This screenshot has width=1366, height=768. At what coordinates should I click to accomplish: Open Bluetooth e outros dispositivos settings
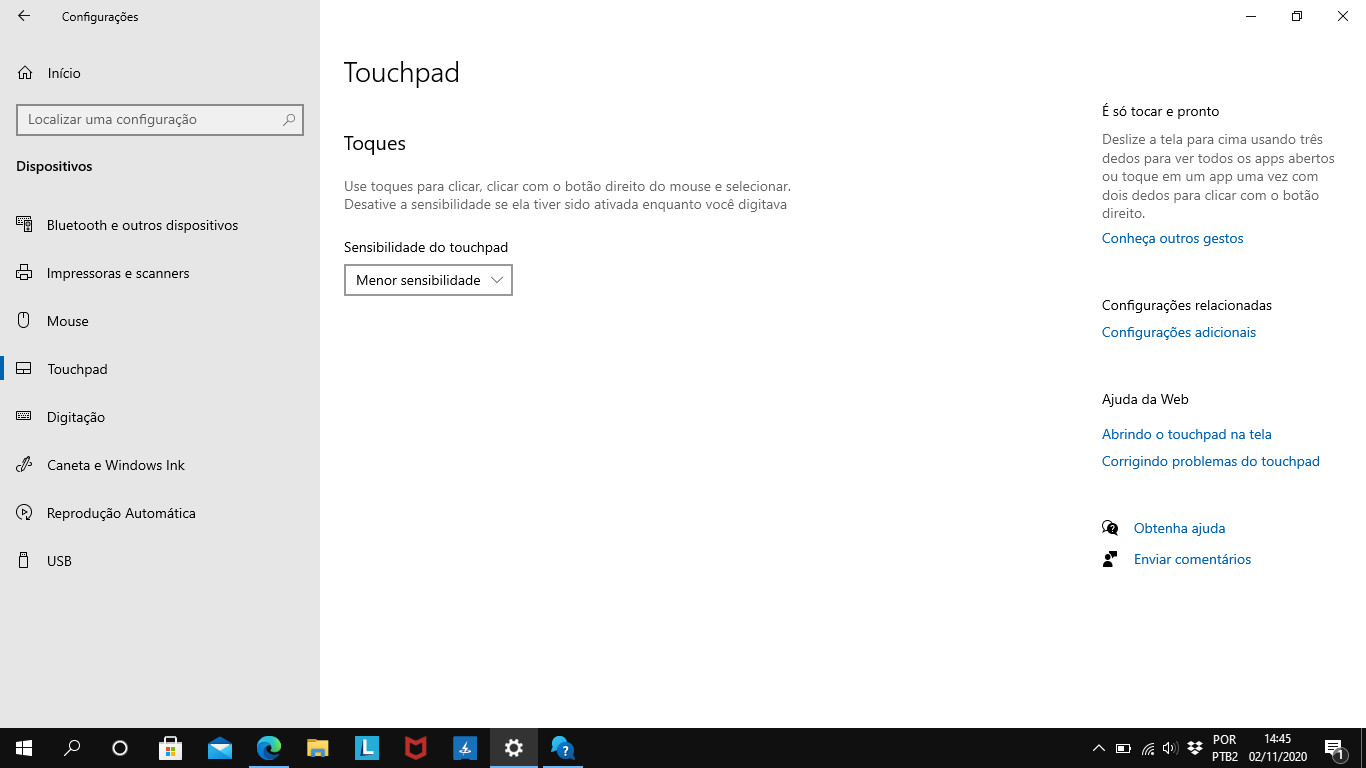(141, 224)
